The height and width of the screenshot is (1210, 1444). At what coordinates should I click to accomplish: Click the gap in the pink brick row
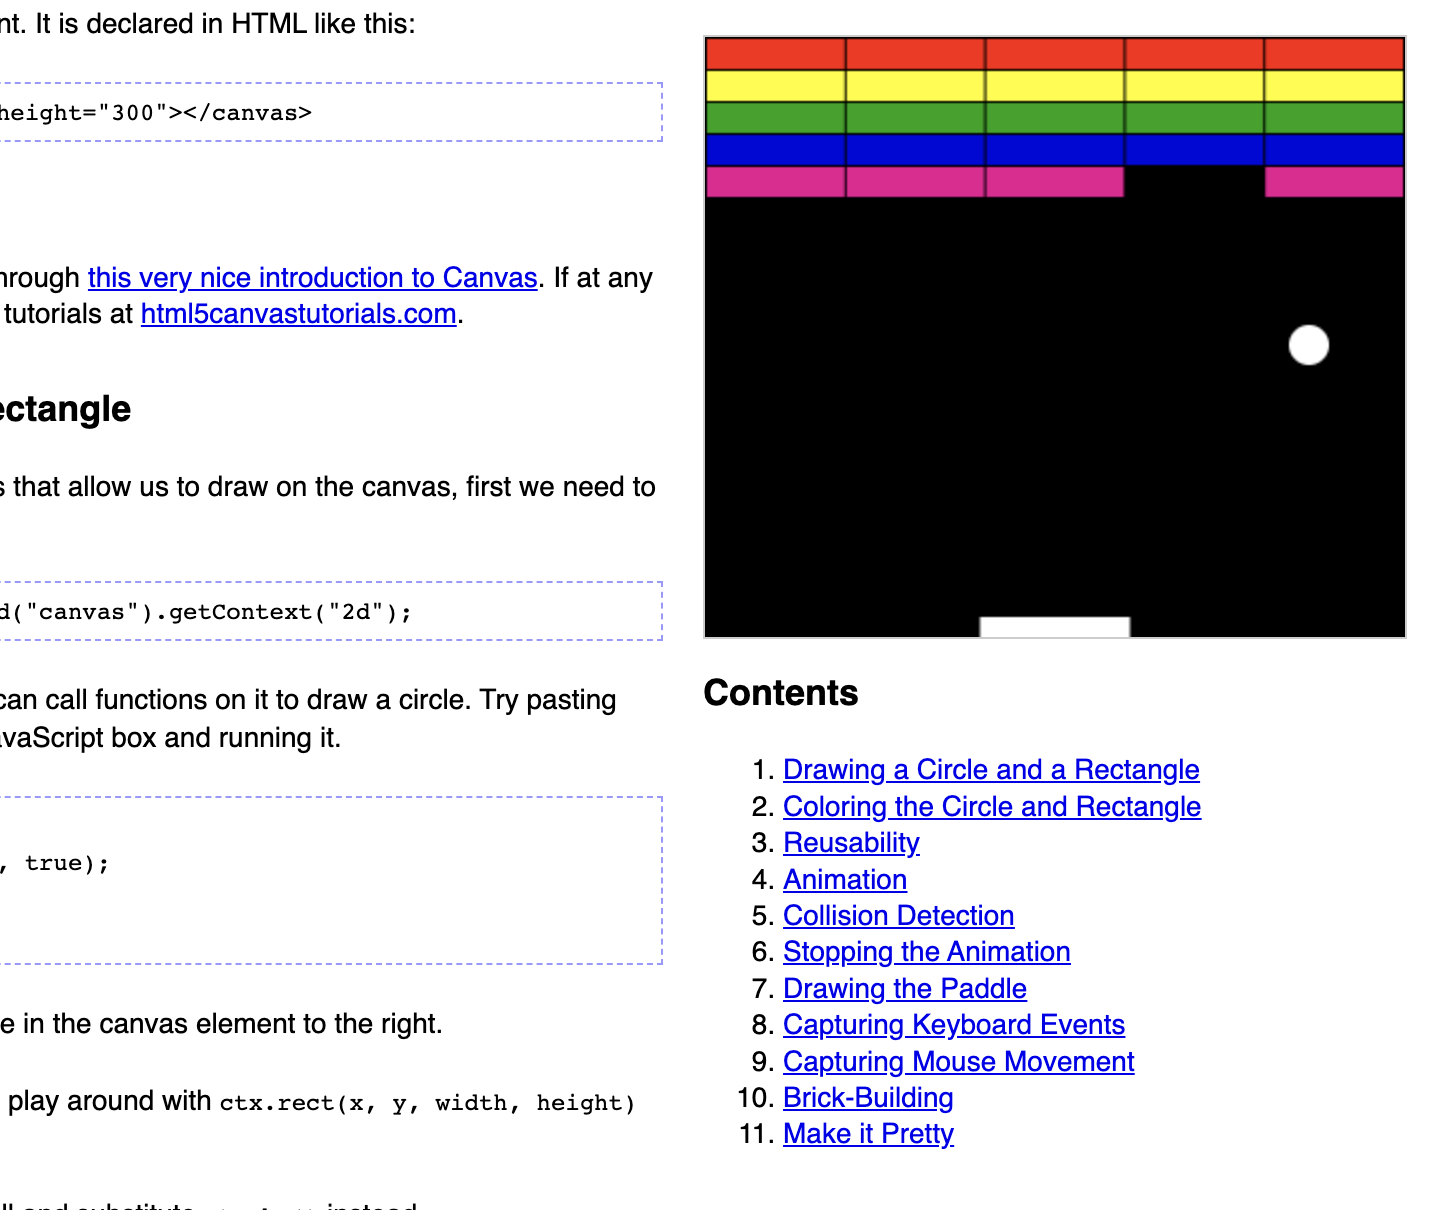[x=1194, y=182]
